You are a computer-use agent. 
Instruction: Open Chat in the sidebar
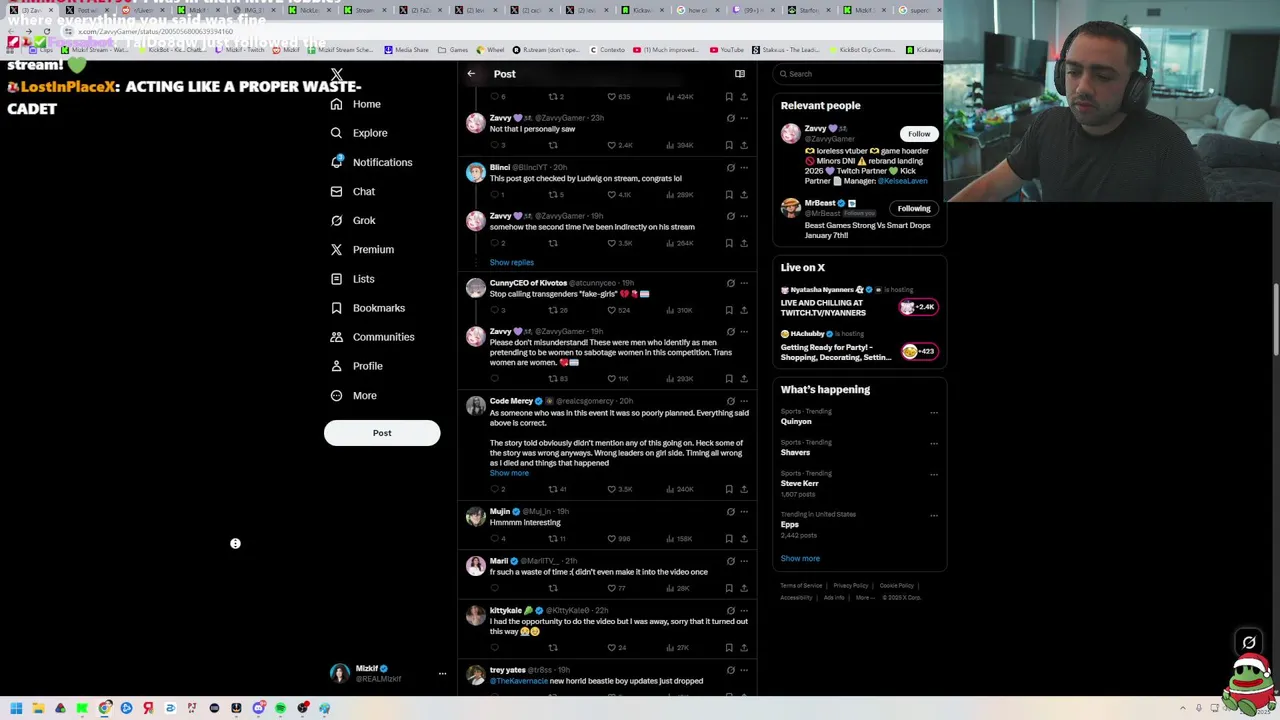(x=353, y=191)
